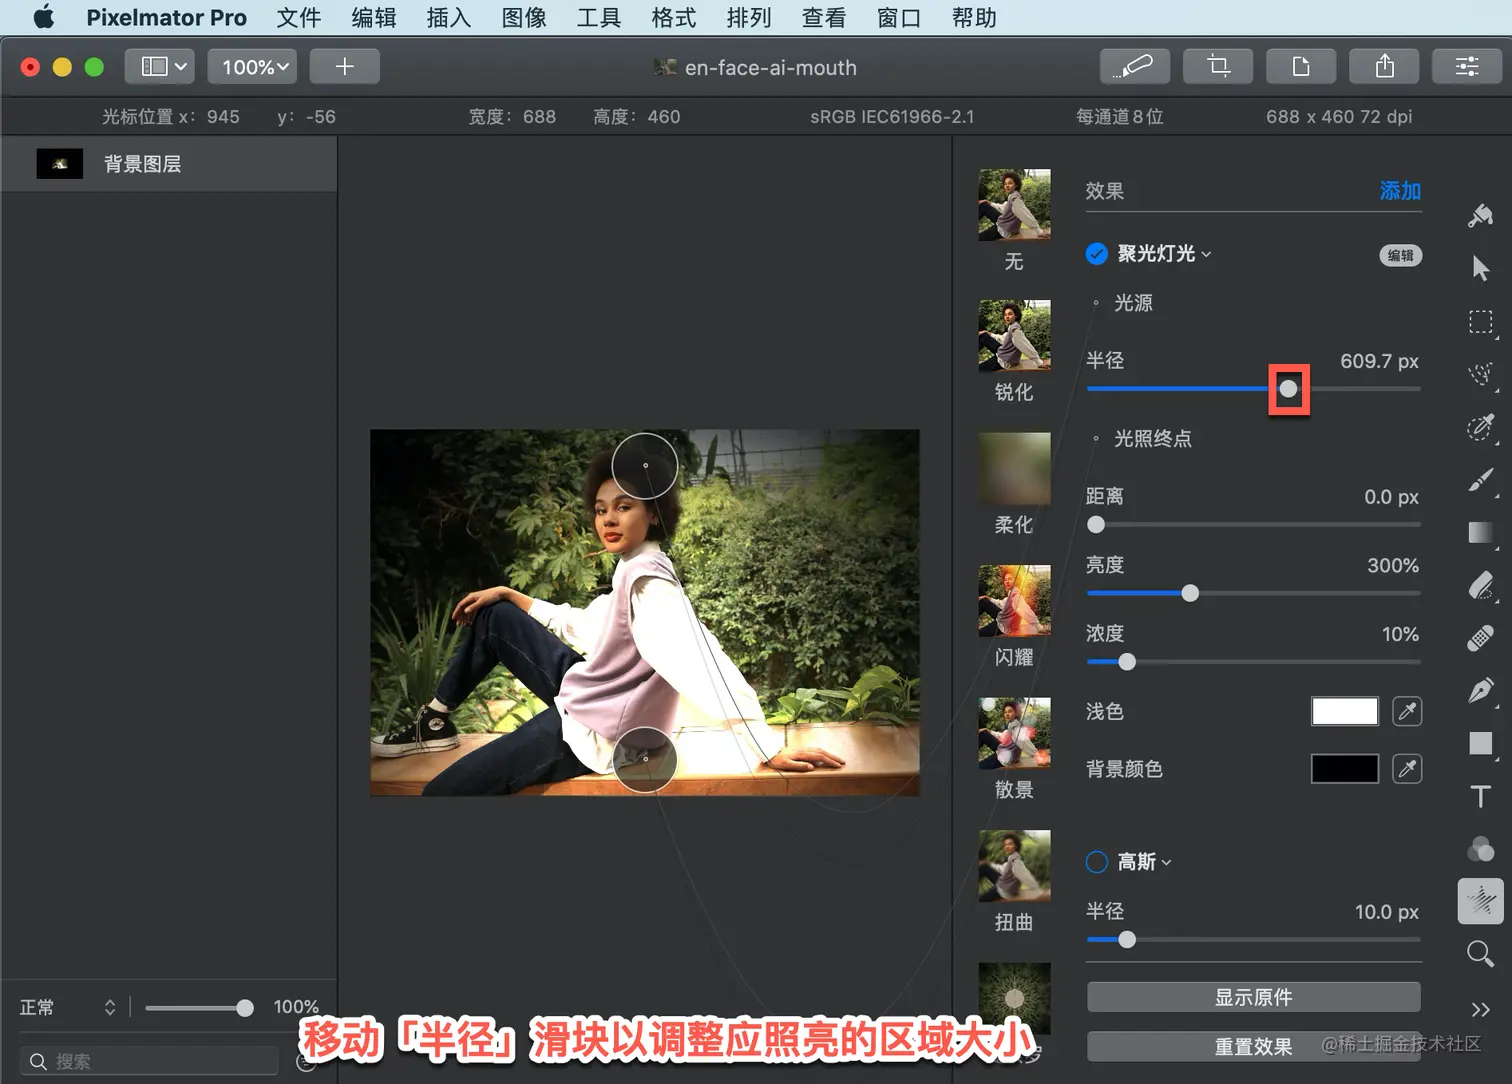Click 添加 to add an effect
The width and height of the screenshot is (1512, 1084).
click(x=1400, y=191)
